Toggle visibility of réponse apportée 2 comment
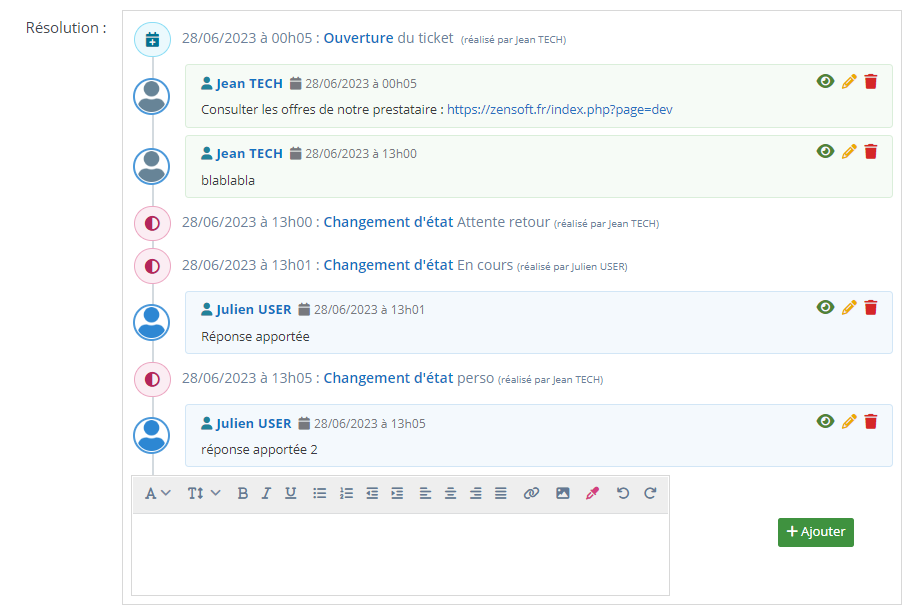Image resolution: width=906 pixels, height=611 pixels. pyautogui.click(x=825, y=421)
